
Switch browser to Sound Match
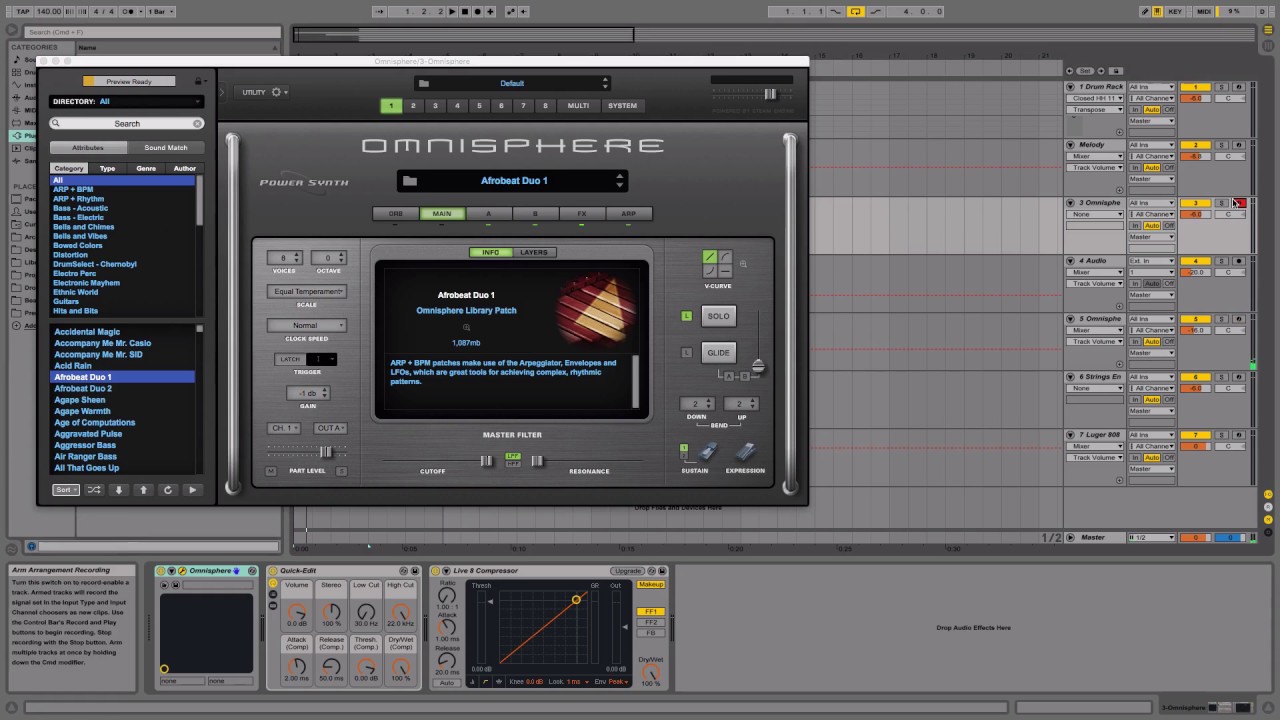[166, 148]
